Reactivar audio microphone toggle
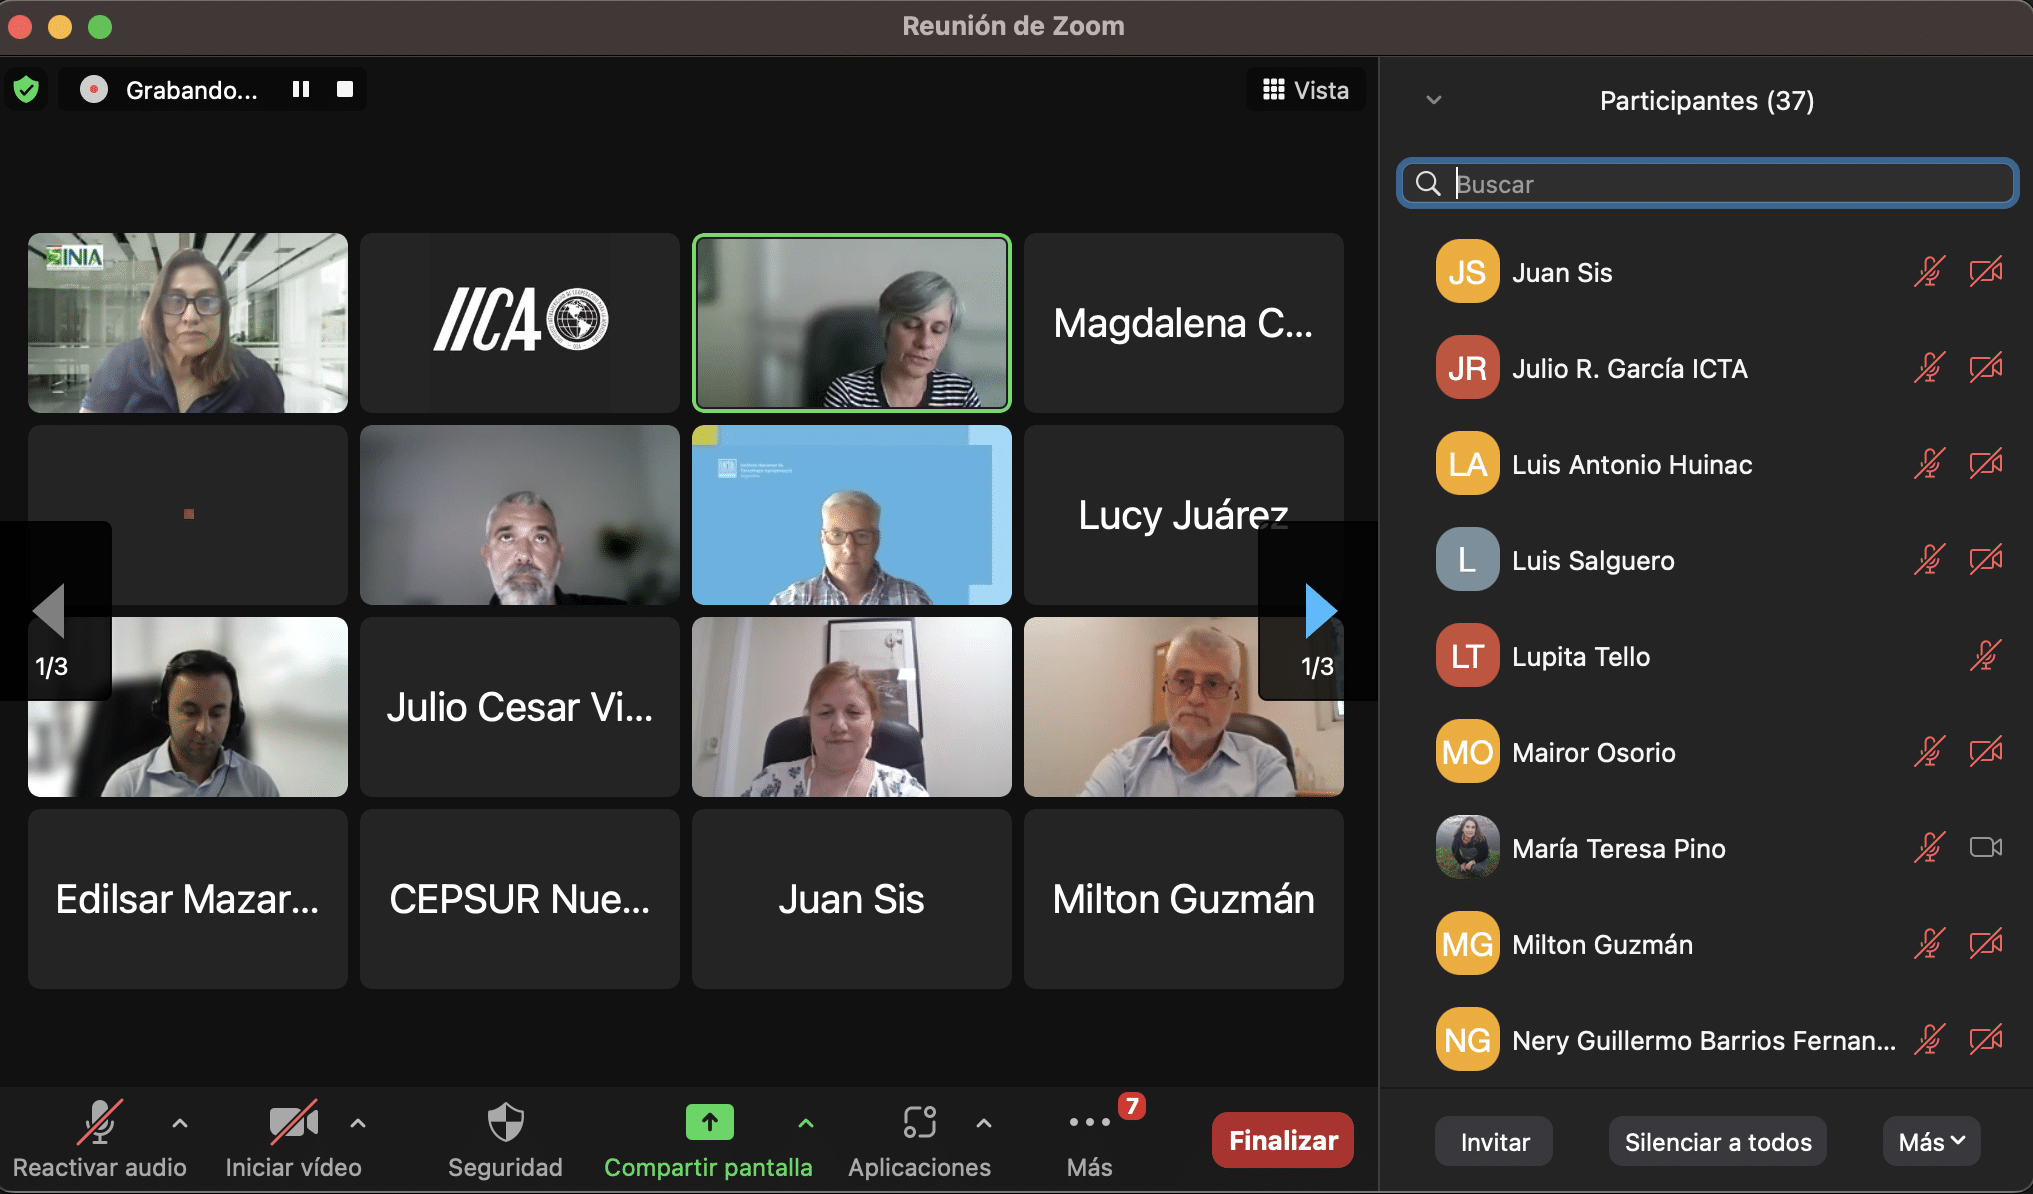Viewport: 2033px width, 1194px height. point(99,1123)
